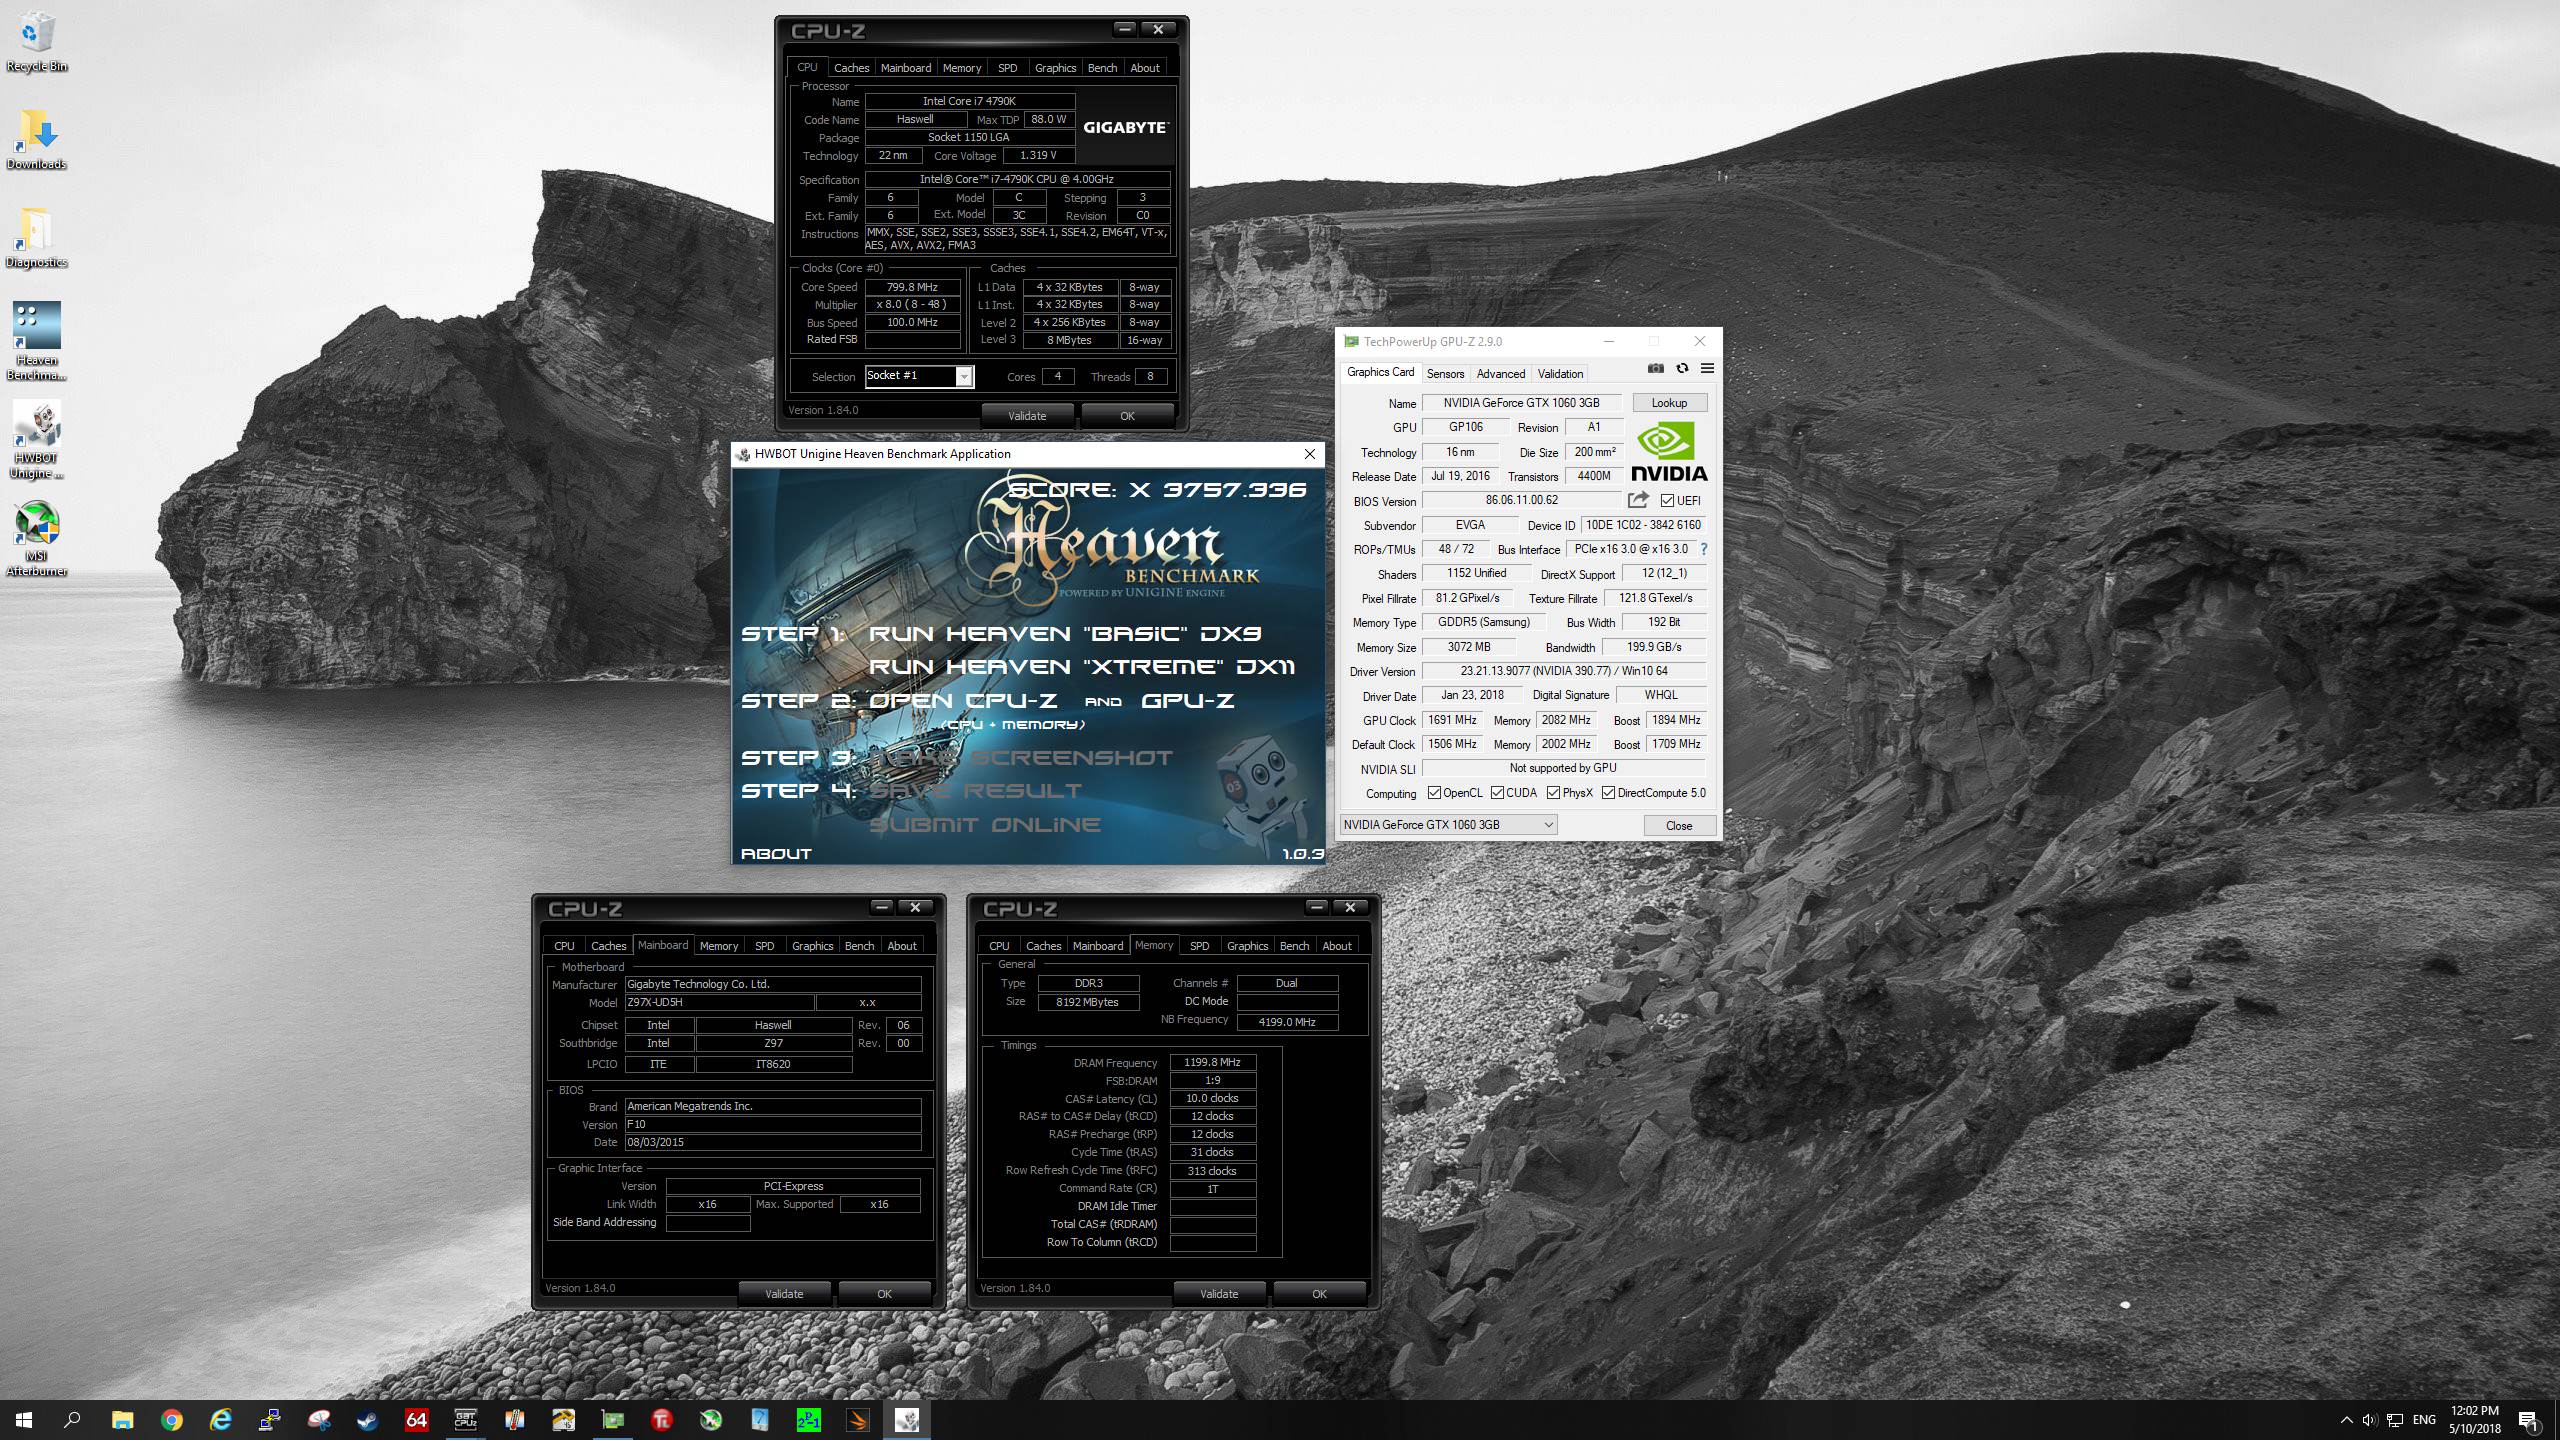Click the GPU name field in GPU-Z

pyautogui.click(x=1521, y=403)
